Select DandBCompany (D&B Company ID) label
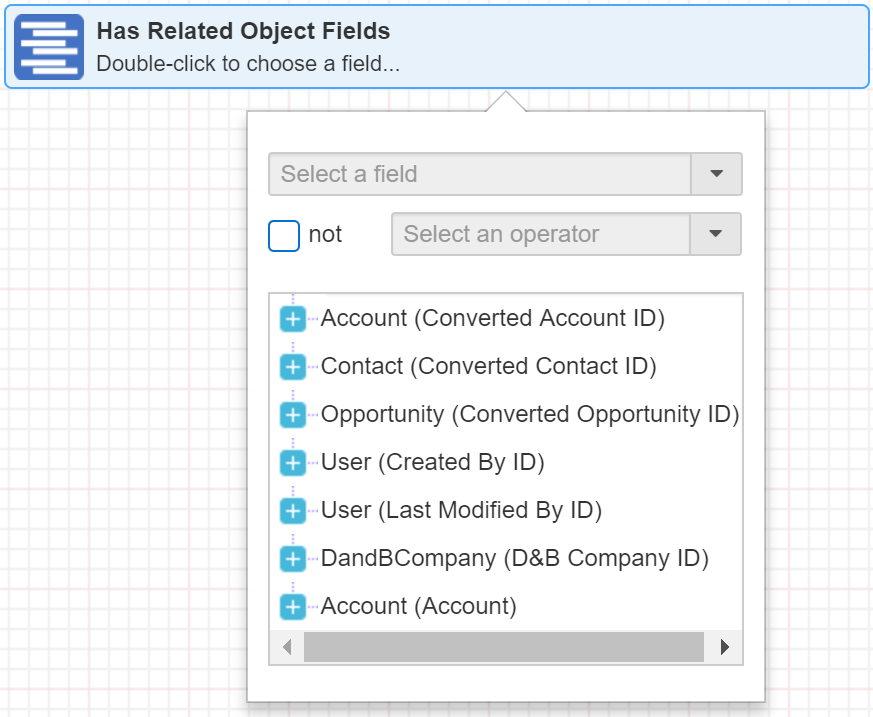 point(514,559)
